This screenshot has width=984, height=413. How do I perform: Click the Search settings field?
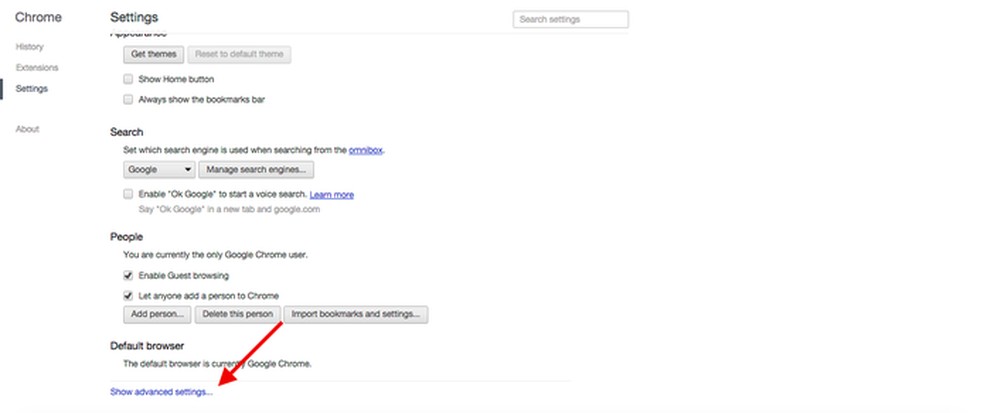click(570, 19)
